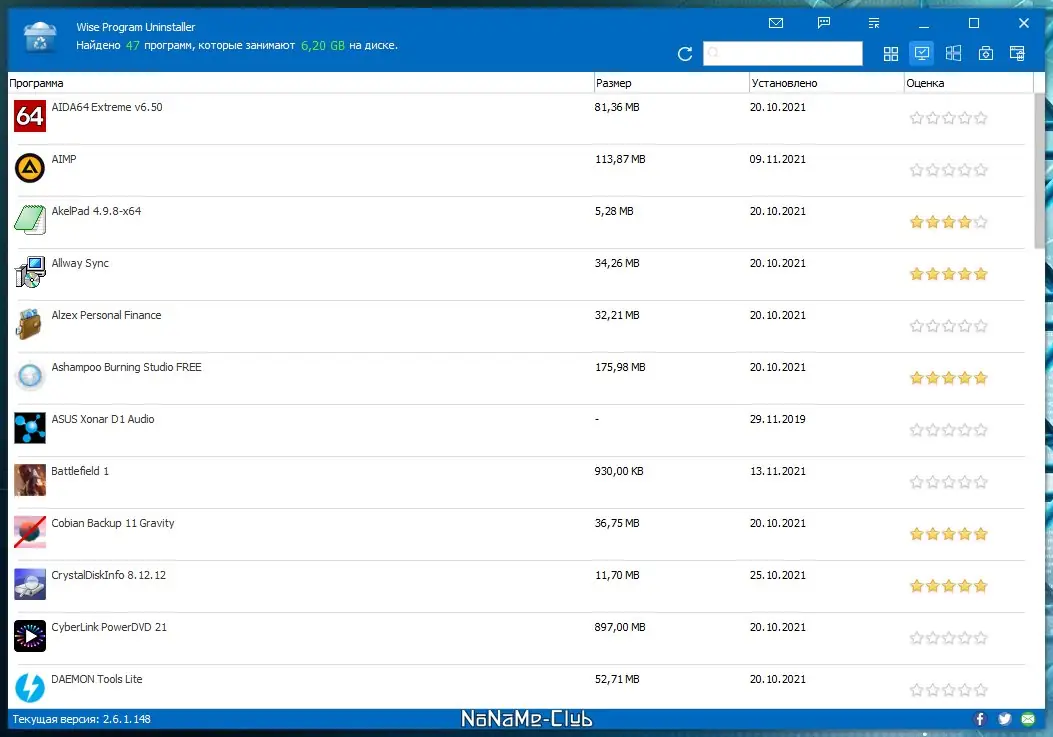Open the chat comment icon
The width and height of the screenshot is (1053, 737).
click(824, 23)
